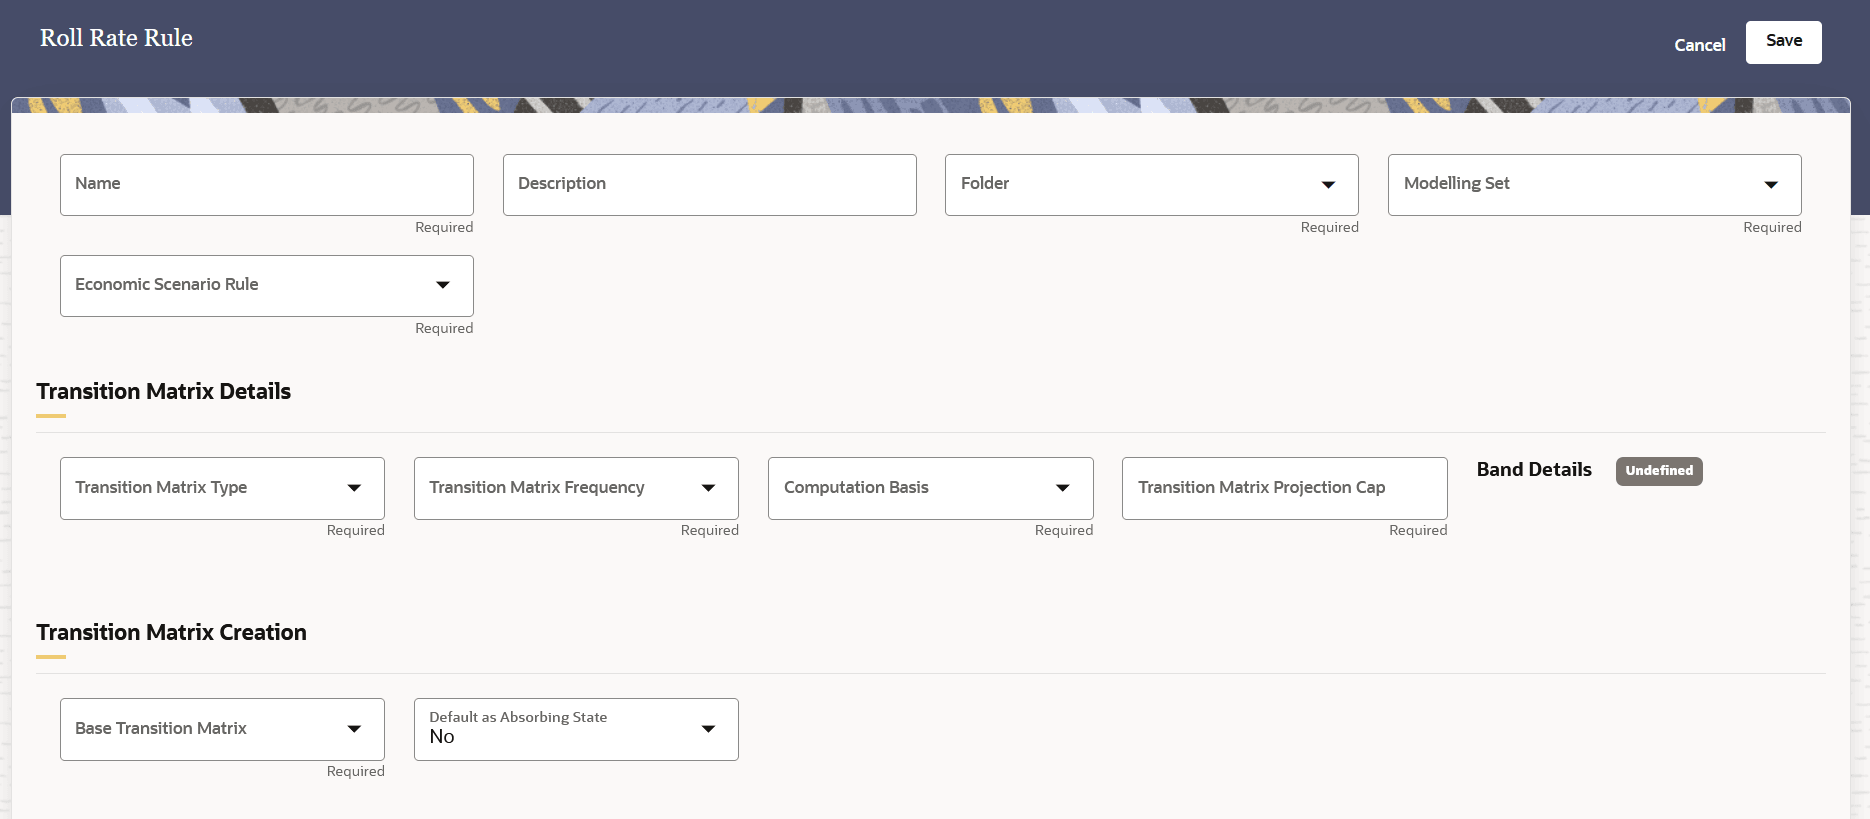
Task: Click the Undefined band details badge
Action: tap(1659, 471)
